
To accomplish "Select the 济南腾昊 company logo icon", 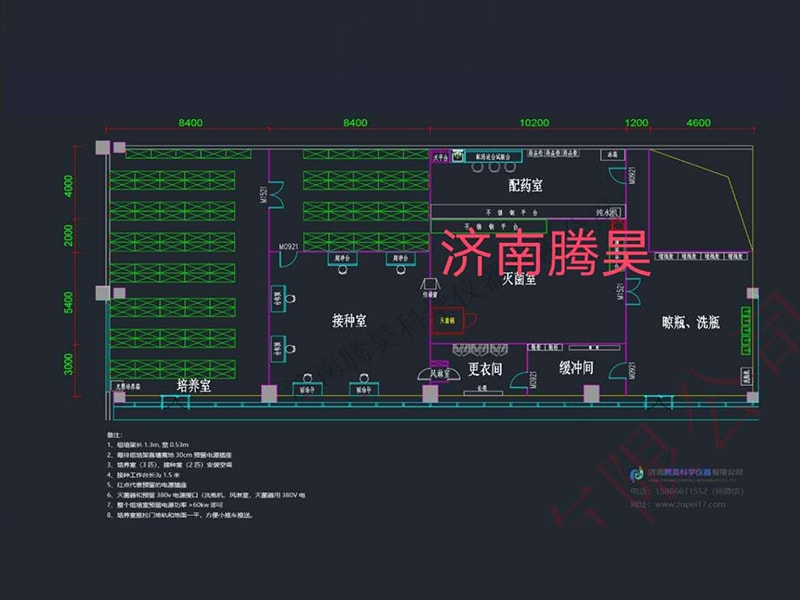I will click(636, 474).
